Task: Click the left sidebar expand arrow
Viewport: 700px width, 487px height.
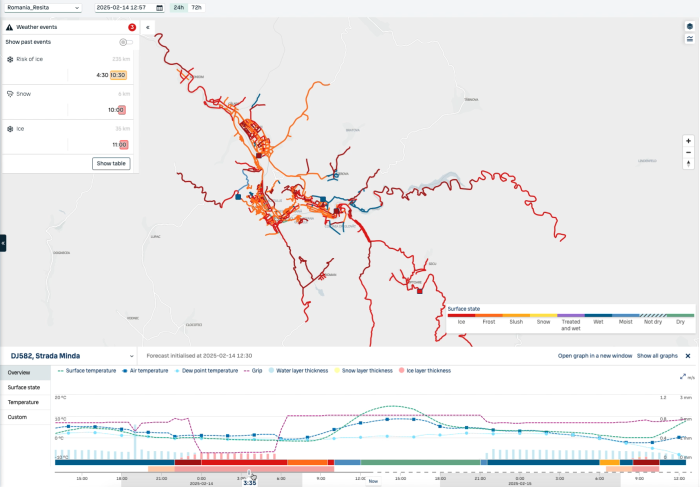Action: coord(3,243)
